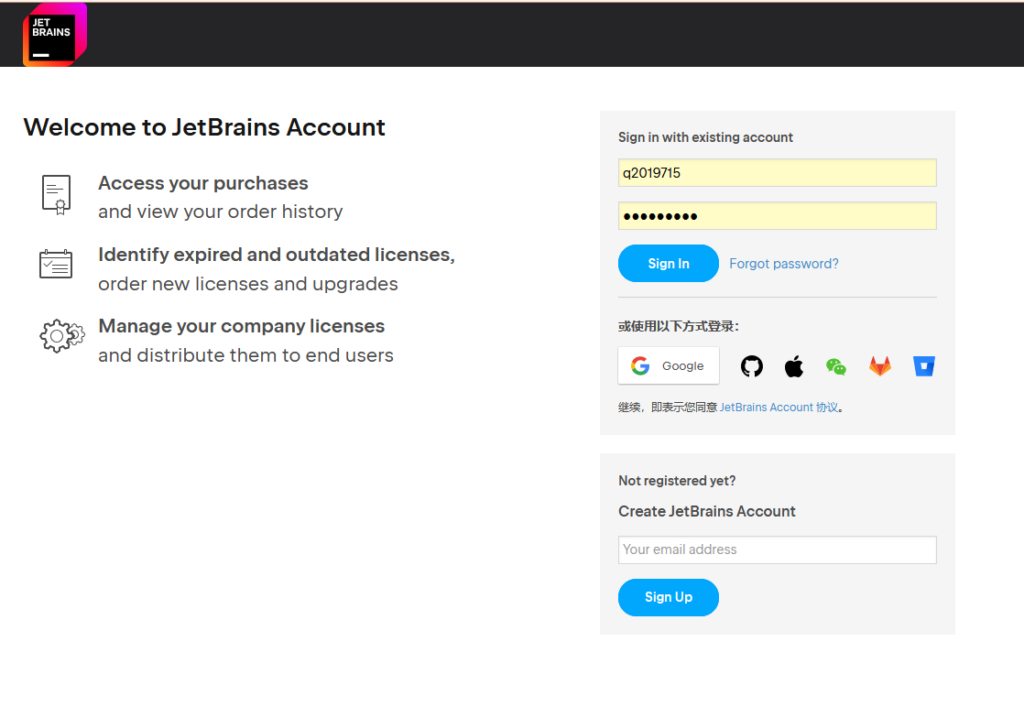Select the GitLab fox login icon
The width and height of the screenshot is (1024, 707).
879,366
